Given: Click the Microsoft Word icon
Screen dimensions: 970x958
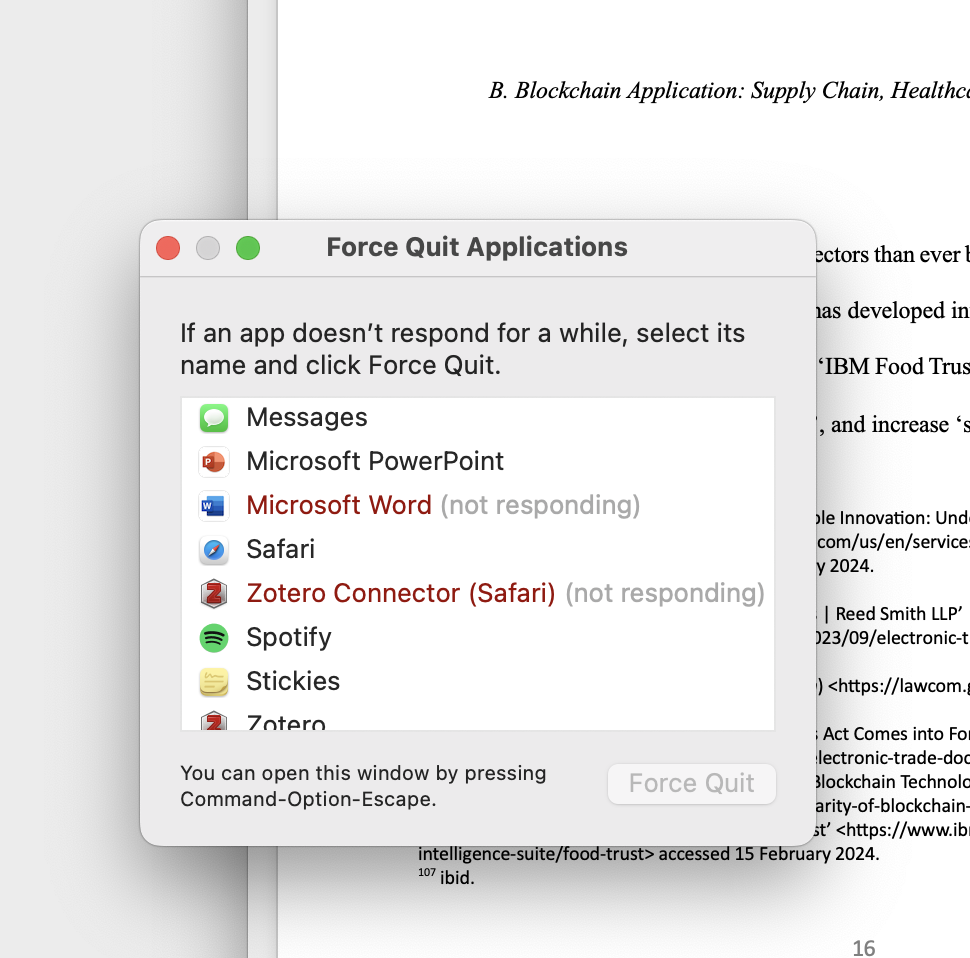Looking at the screenshot, I should tap(214, 506).
